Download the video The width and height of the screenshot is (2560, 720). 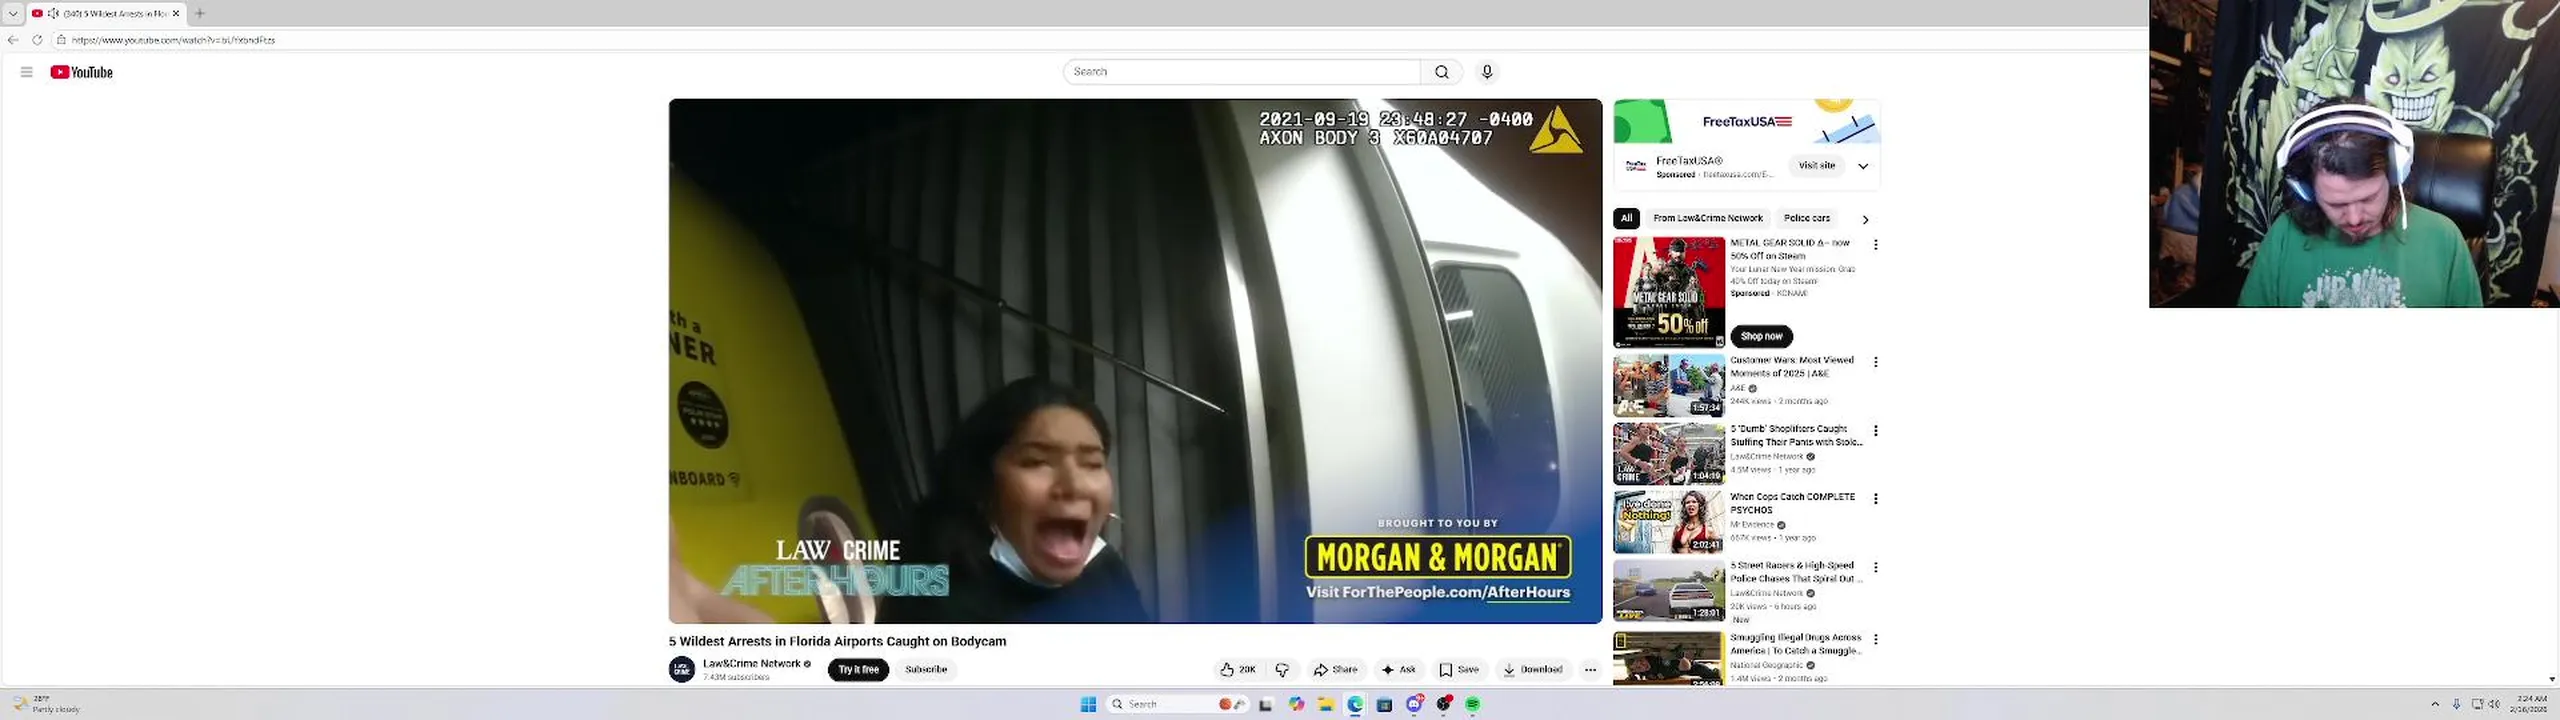[x=1533, y=670]
